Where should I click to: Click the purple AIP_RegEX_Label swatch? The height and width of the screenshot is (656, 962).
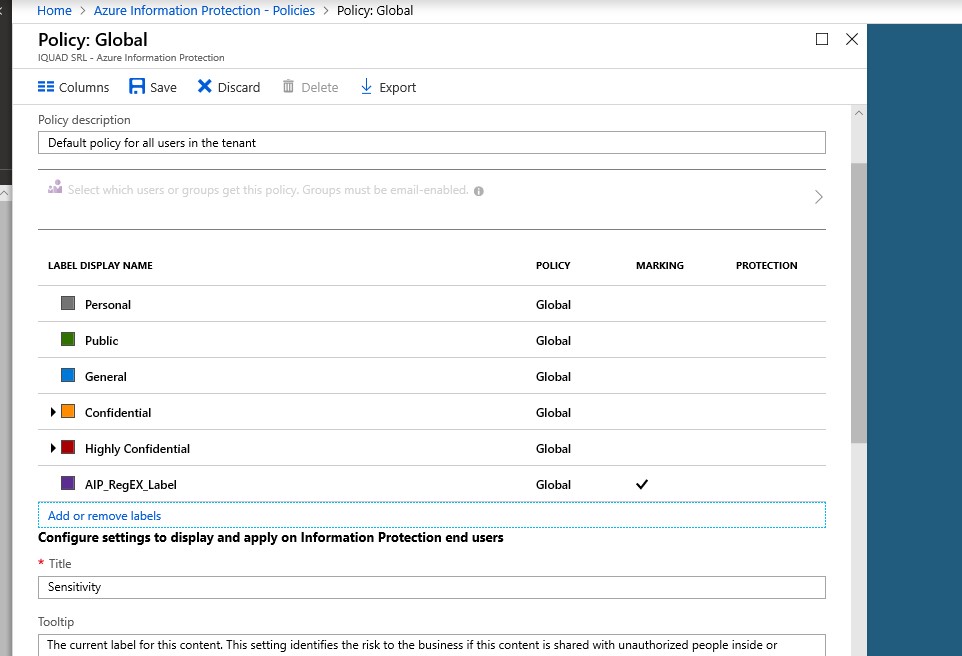tap(68, 483)
